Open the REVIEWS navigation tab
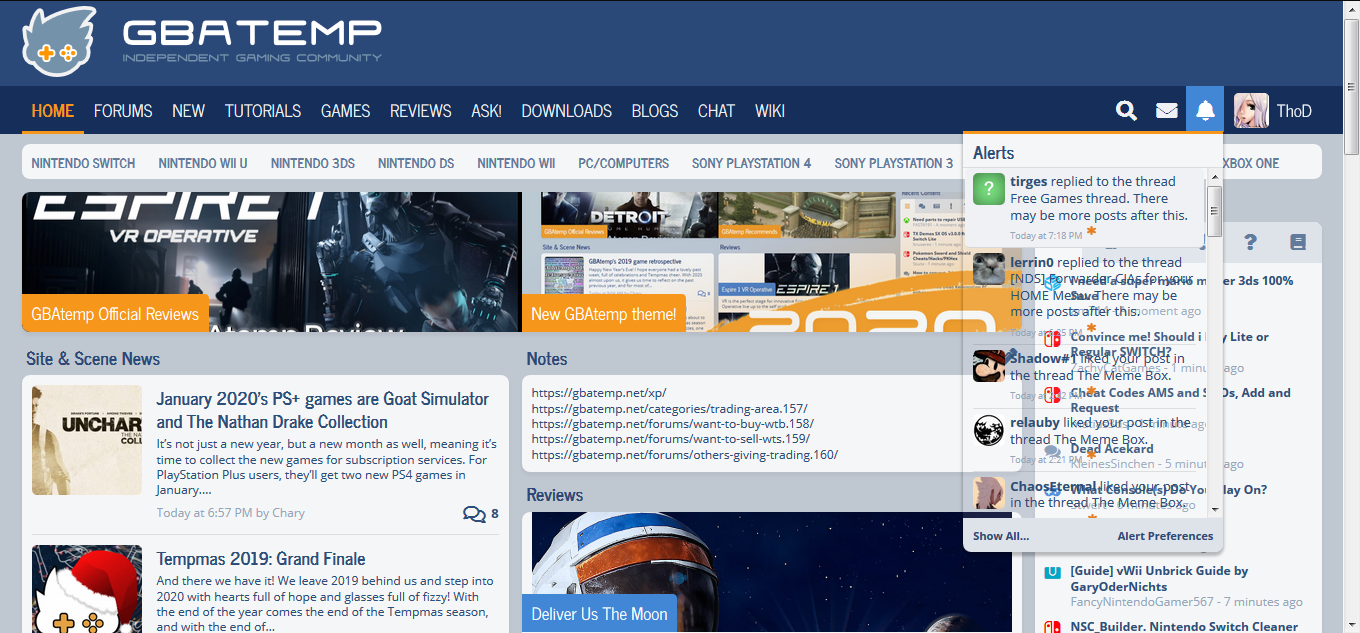 click(x=421, y=111)
